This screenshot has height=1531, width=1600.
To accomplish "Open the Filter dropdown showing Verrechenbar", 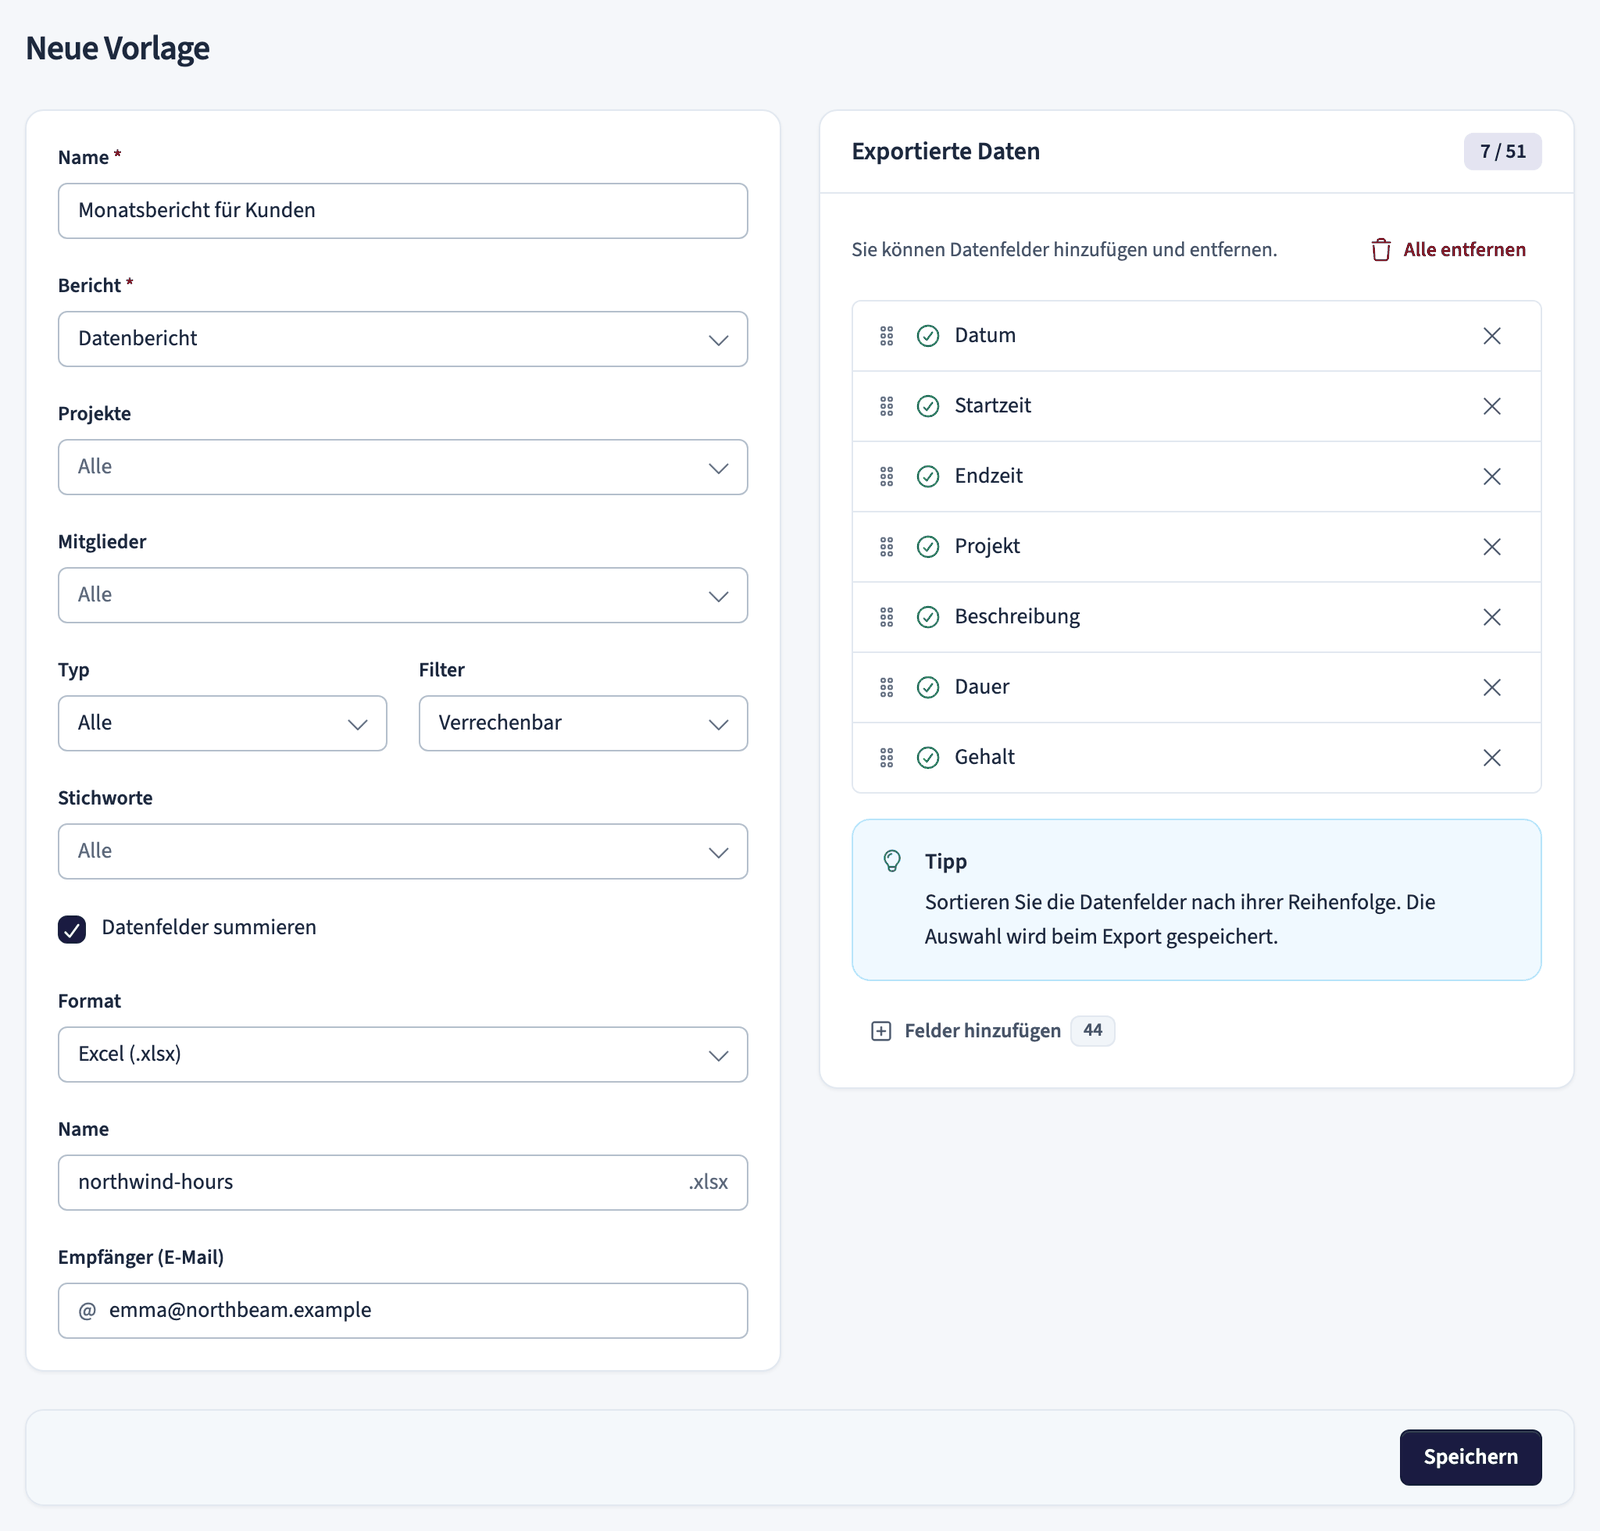I will click(x=583, y=723).
